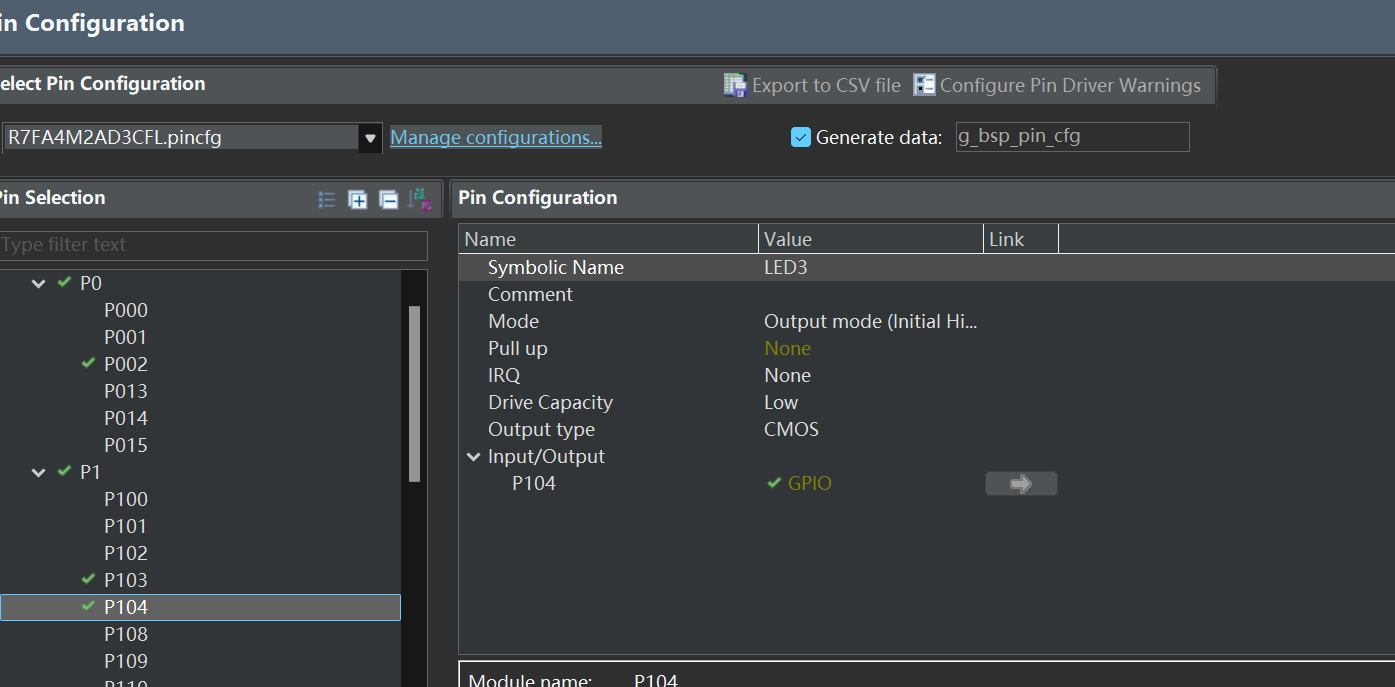This screenshot has width=1395, height=687.
Task: Select pin P015 in the tree
Action: pyautogui.click(x=126, y=446)
